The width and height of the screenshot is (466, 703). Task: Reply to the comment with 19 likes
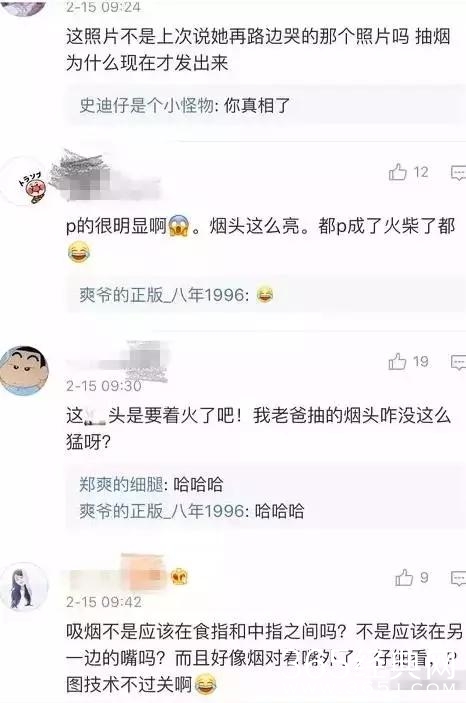click(458, 363)
